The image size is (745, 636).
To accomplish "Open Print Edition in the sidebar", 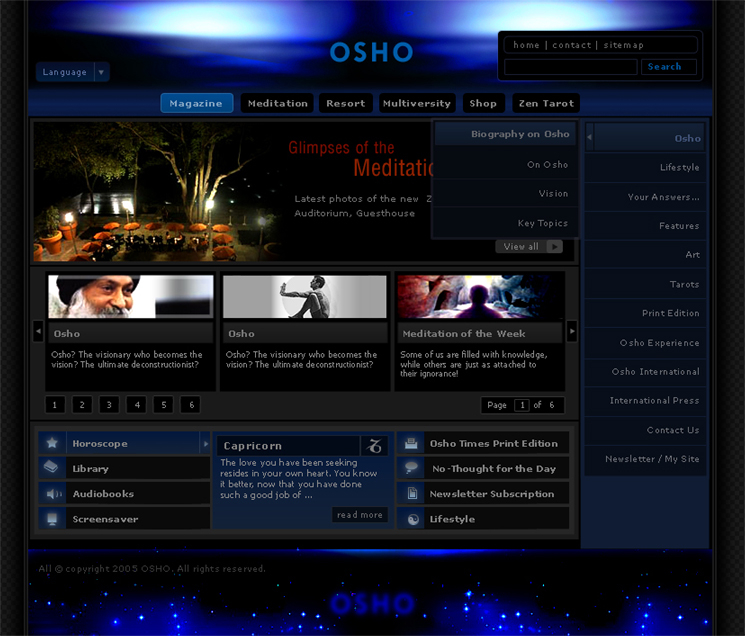I will pos(645,313).
